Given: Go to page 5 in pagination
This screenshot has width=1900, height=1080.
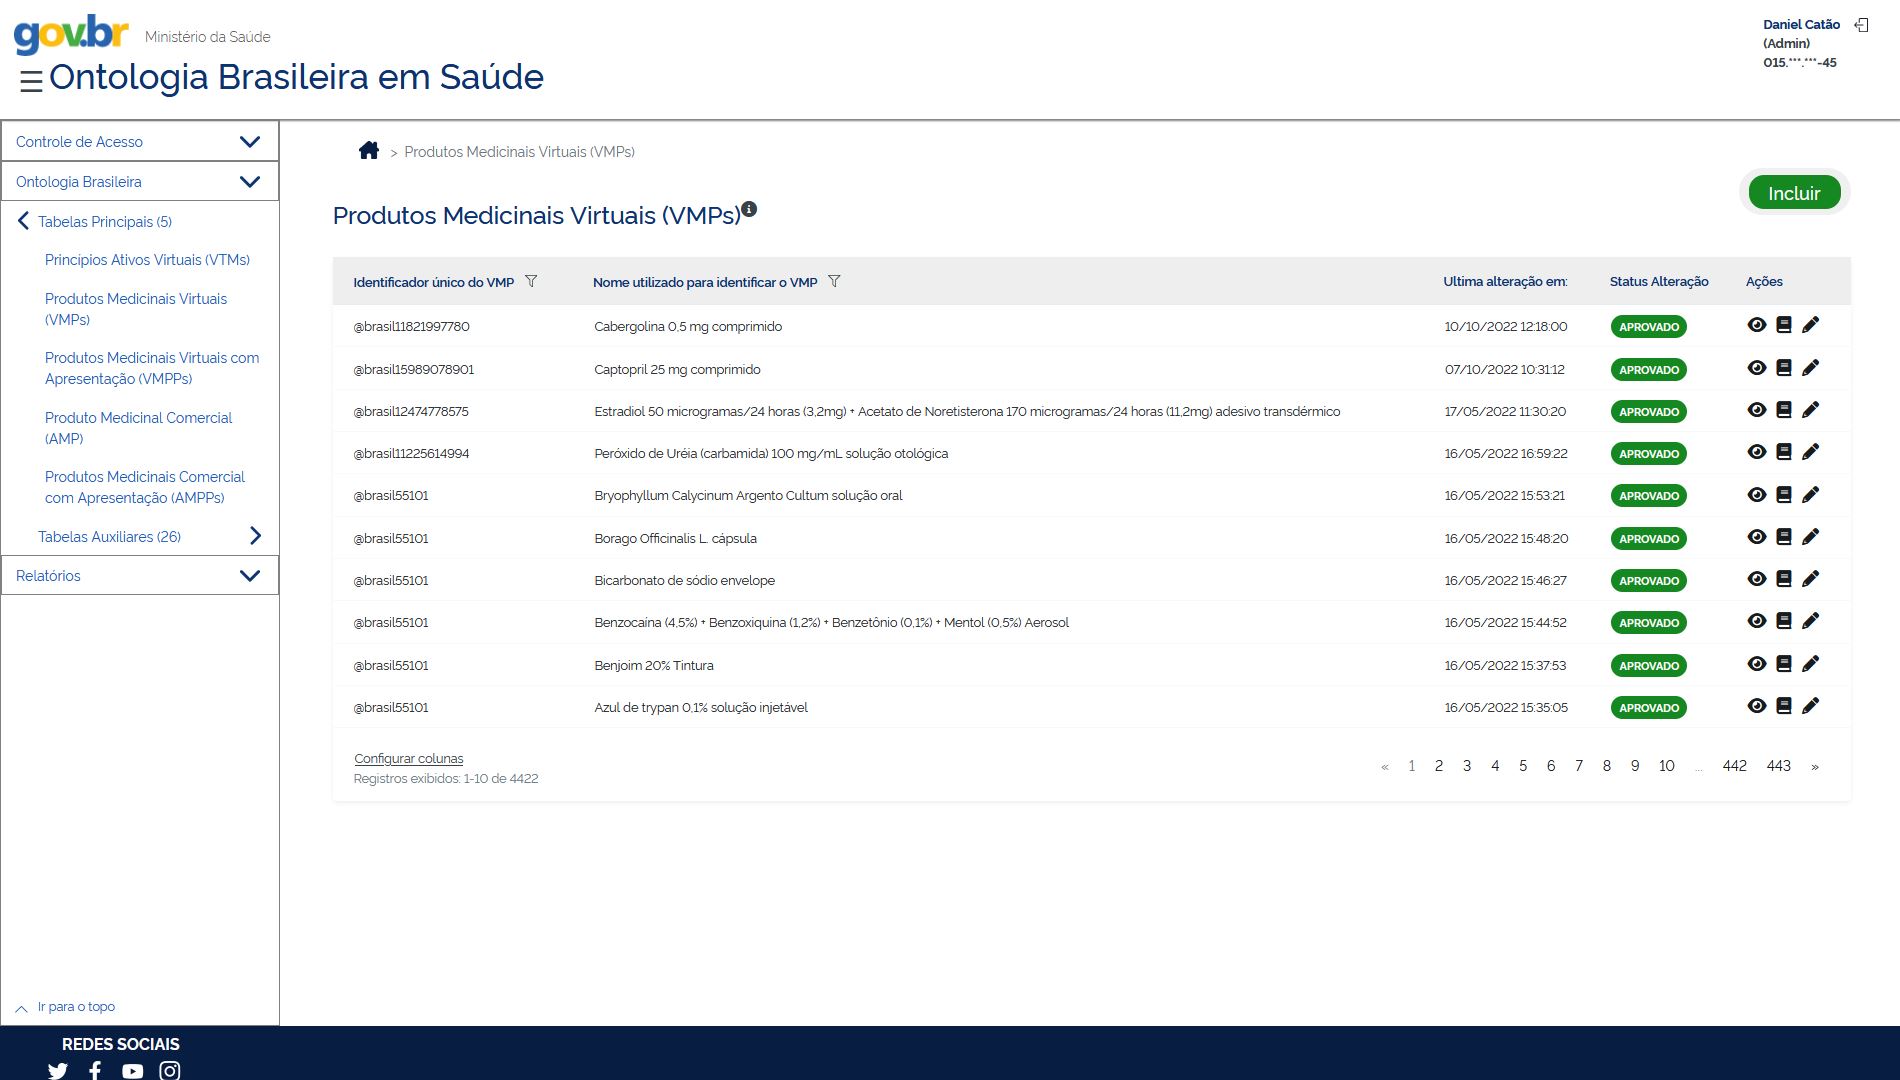Looking at the screenshot, I should [x=1523, y=766].
